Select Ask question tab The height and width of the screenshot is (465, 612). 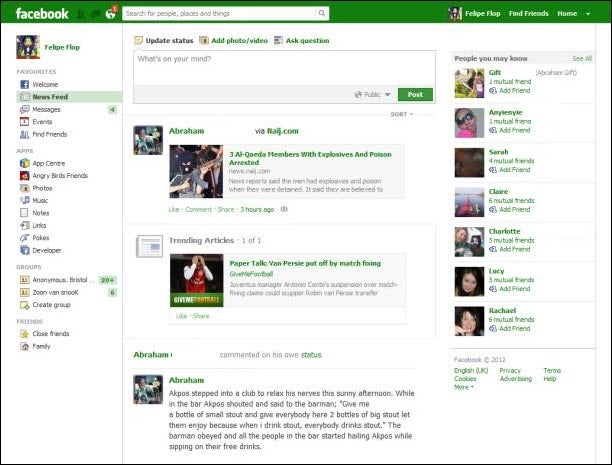[x=302, y=40]
